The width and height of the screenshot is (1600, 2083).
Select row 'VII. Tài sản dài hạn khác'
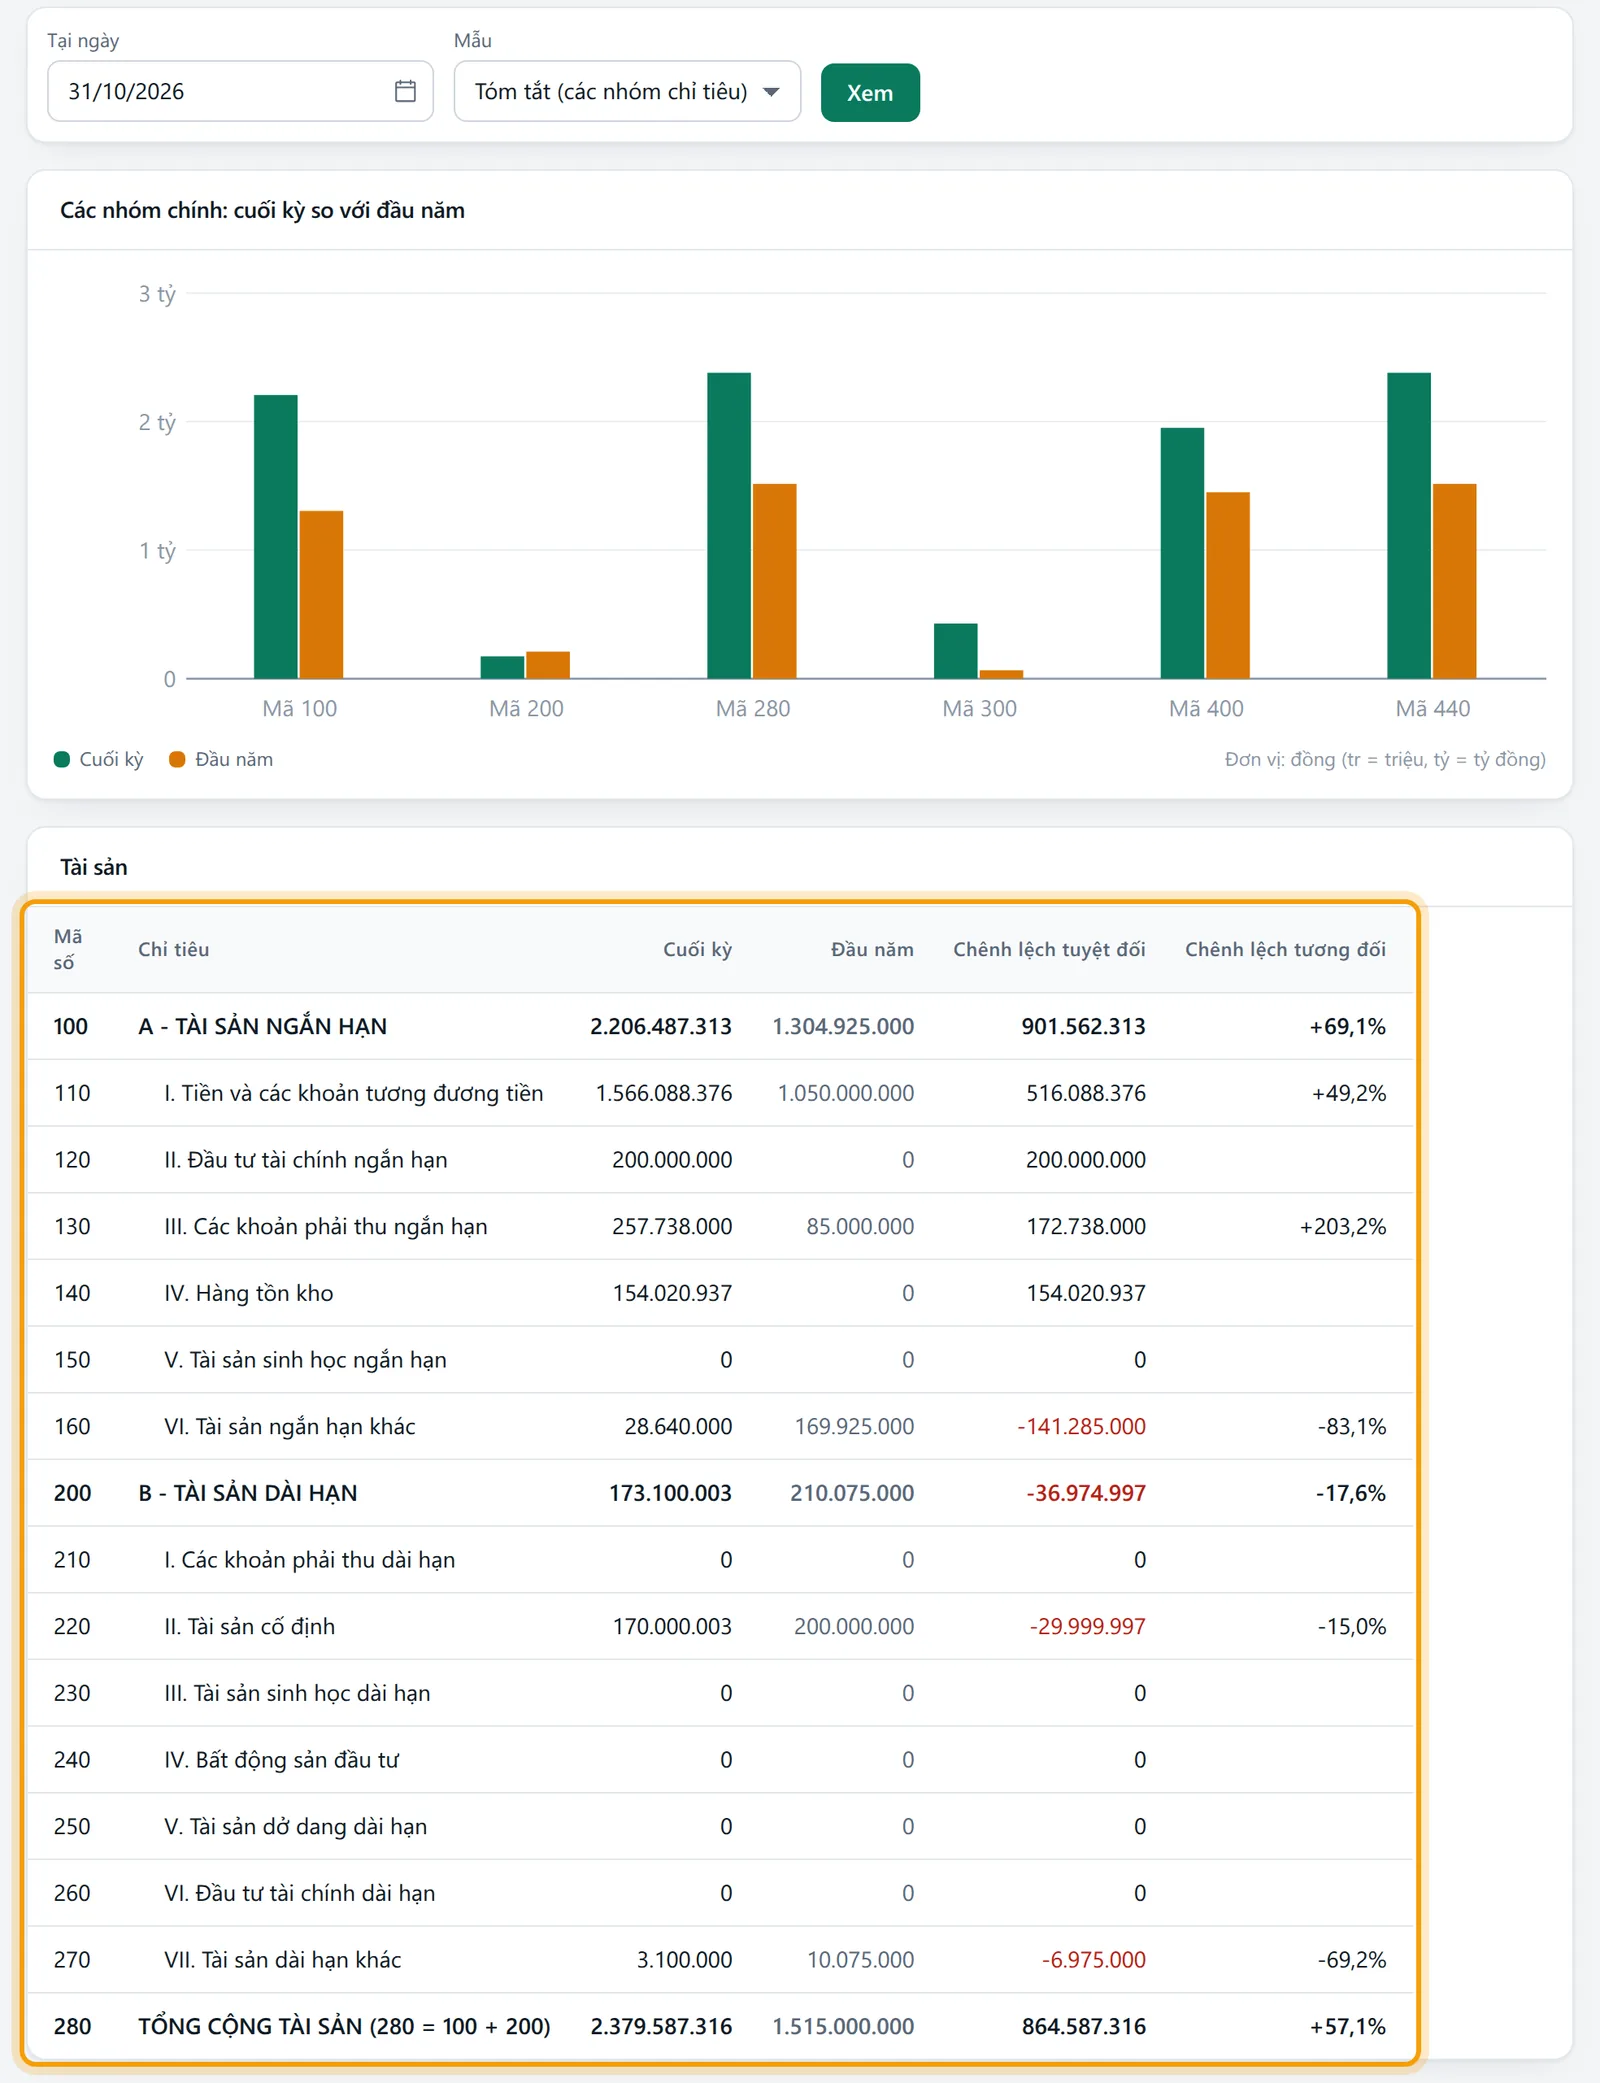click(720, 1960)
